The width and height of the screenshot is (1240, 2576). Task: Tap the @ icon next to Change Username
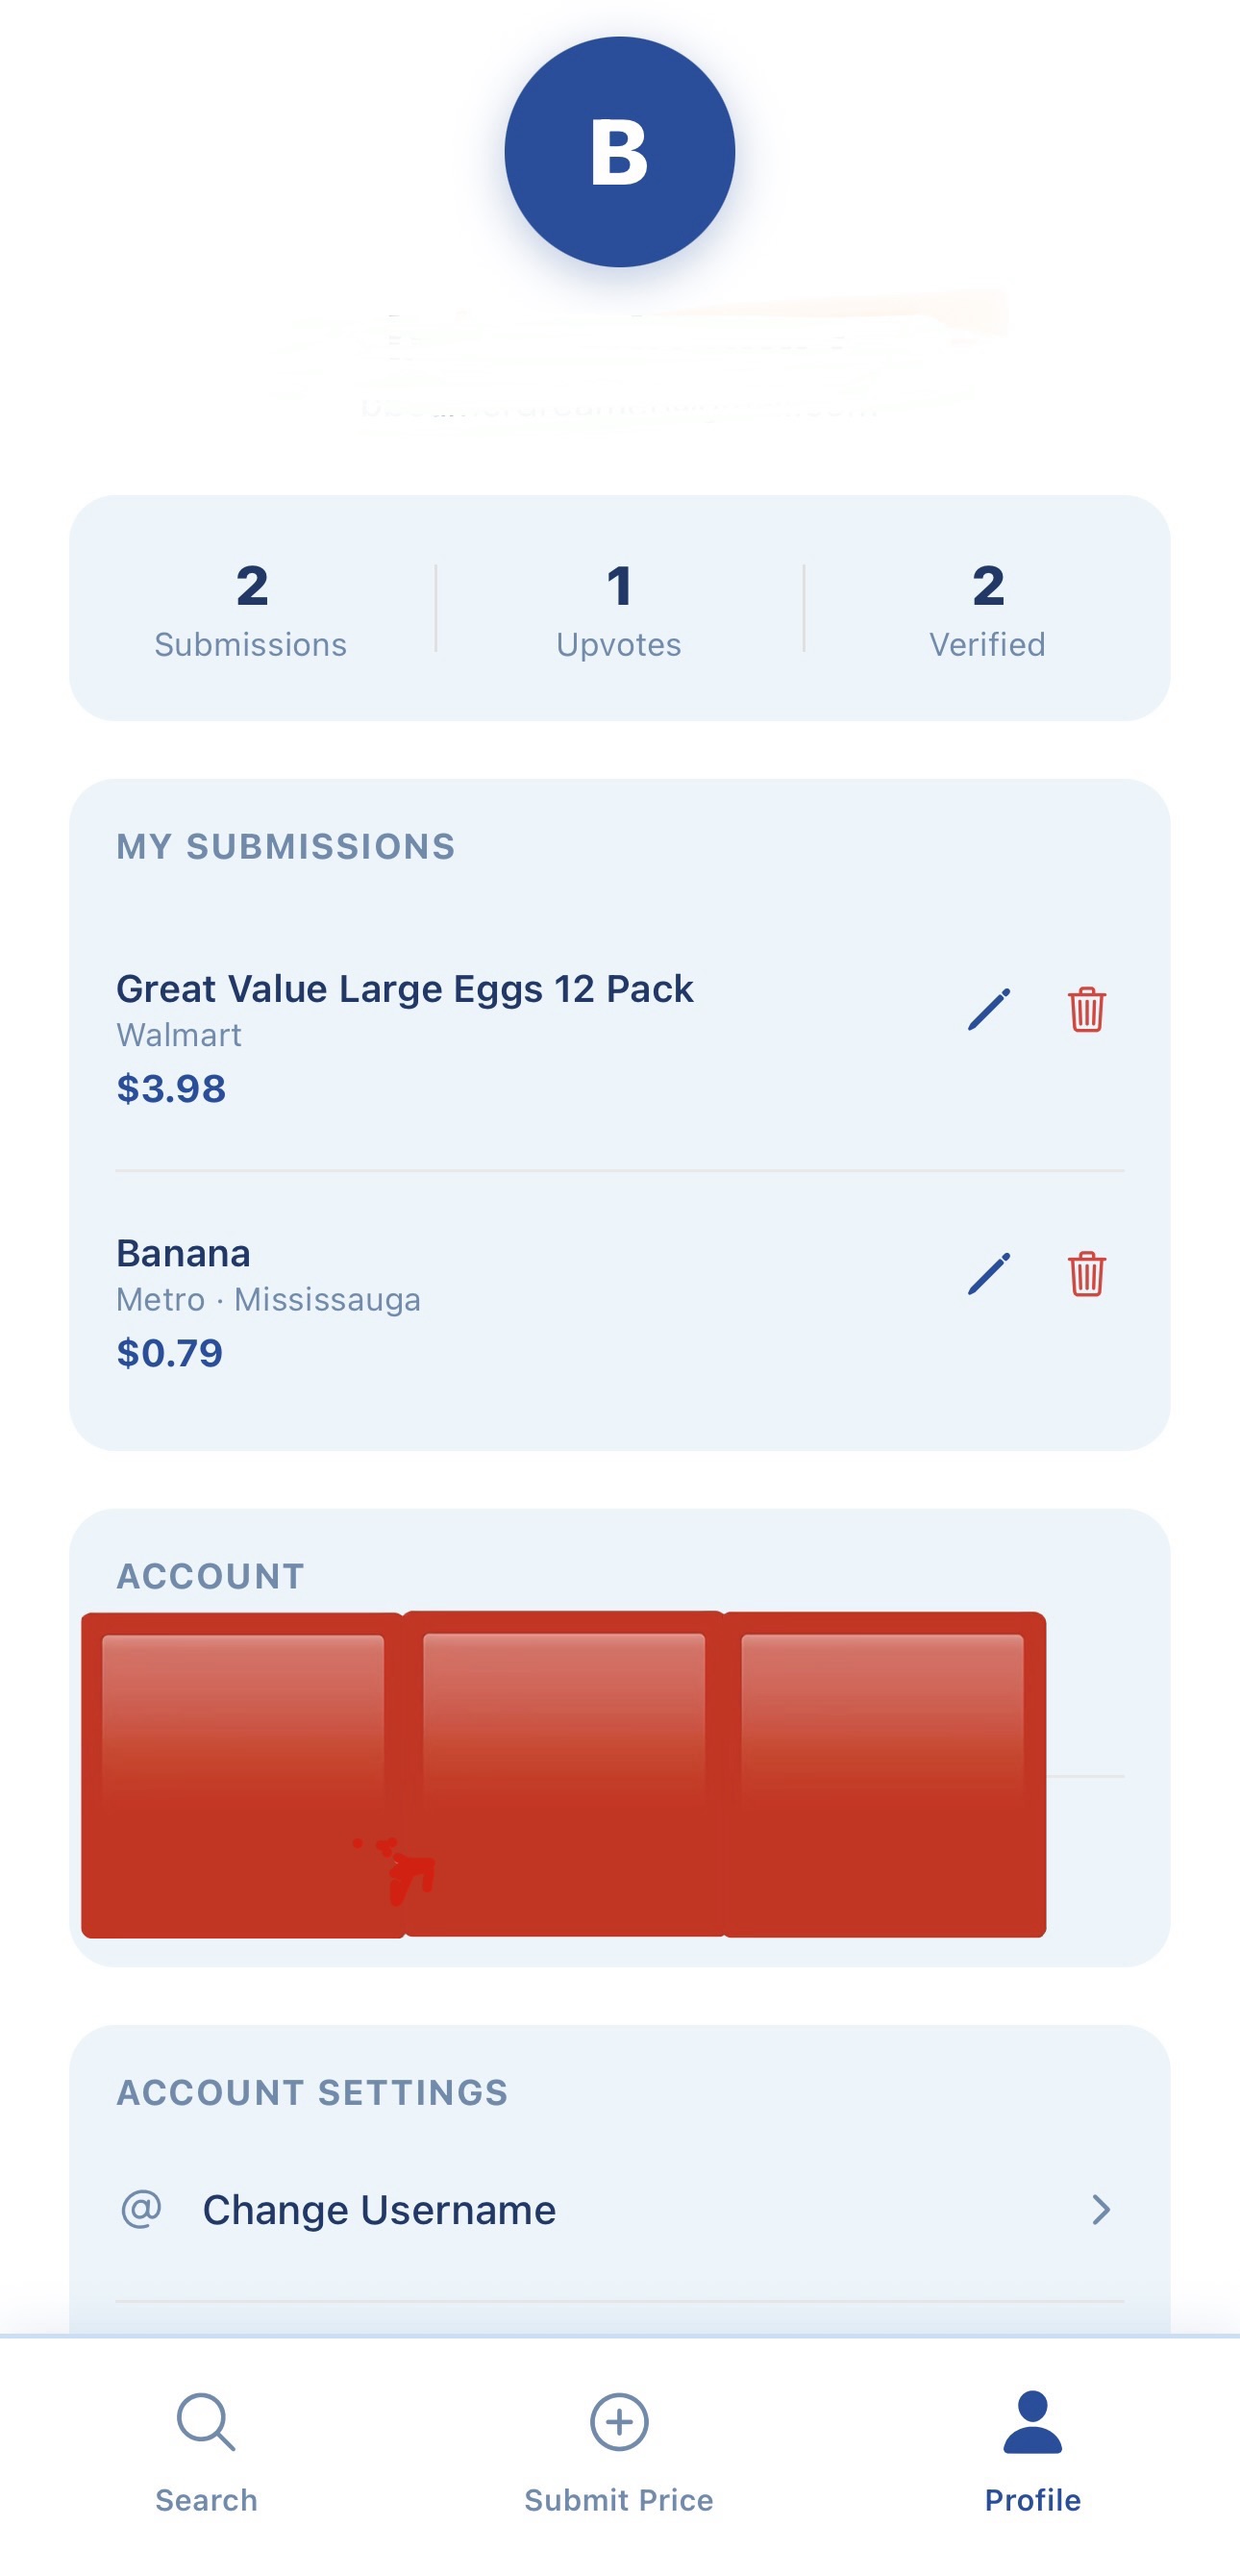click(x=141, y=2208)
